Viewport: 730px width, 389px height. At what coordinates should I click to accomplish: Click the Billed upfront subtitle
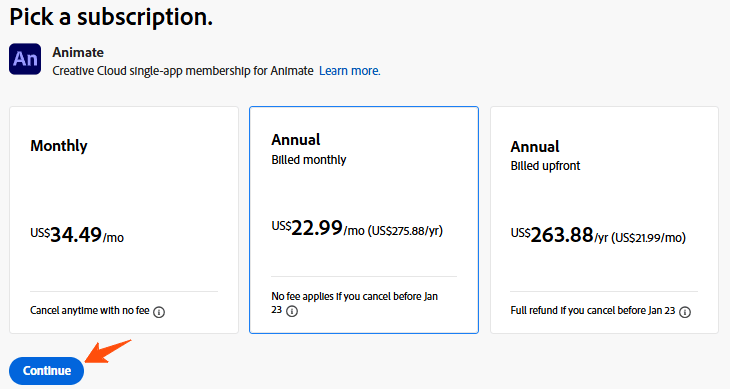tap(545, 166)
